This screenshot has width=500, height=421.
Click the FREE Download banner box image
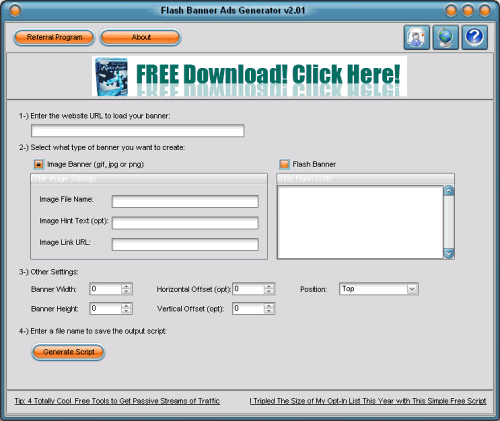[112, 77]
